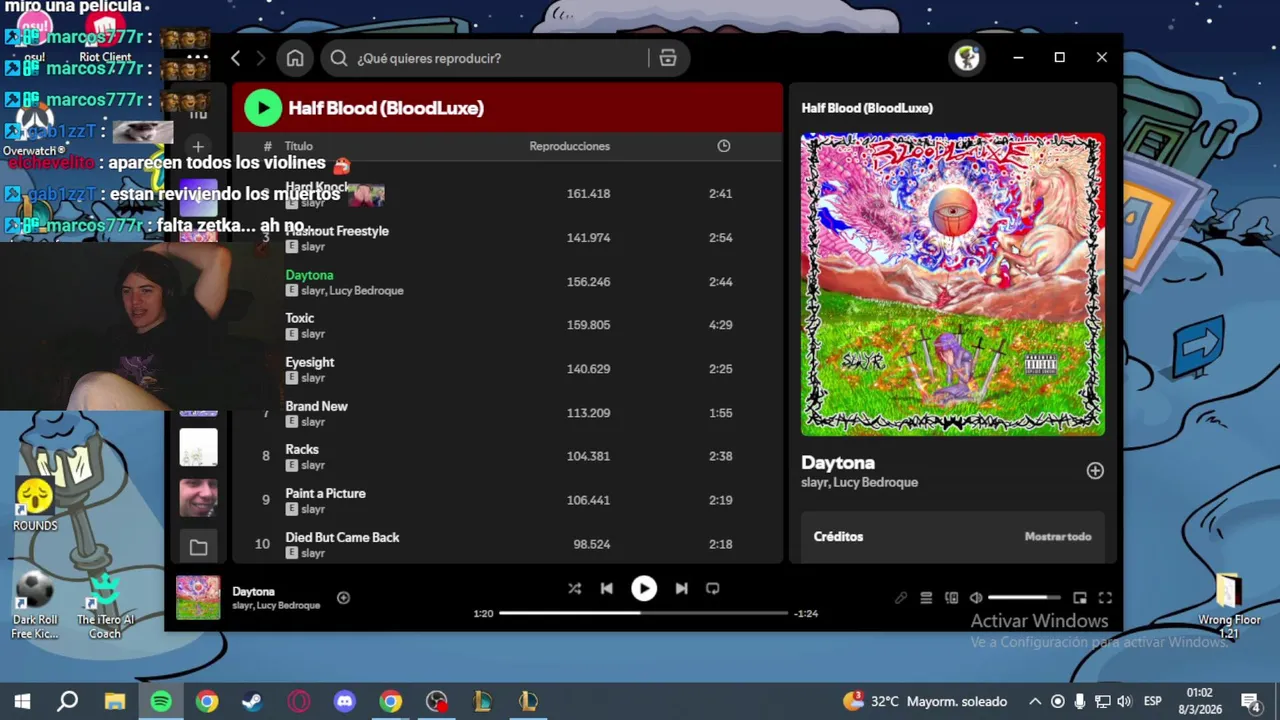The height and width of the screenshot is (720, 1280).
Task: Add Daytona to library in right panel
Action: coord(1095,471)
